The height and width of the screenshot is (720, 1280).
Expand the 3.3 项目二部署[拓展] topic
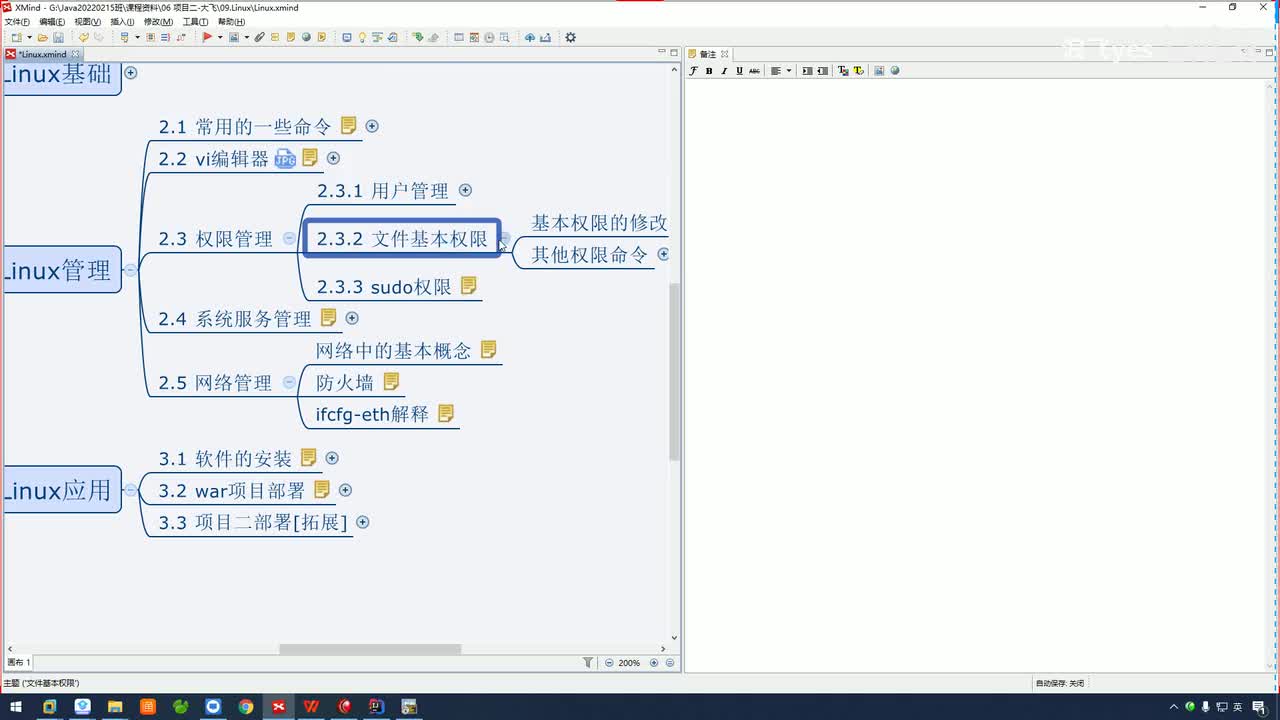(x=363, y=522)
